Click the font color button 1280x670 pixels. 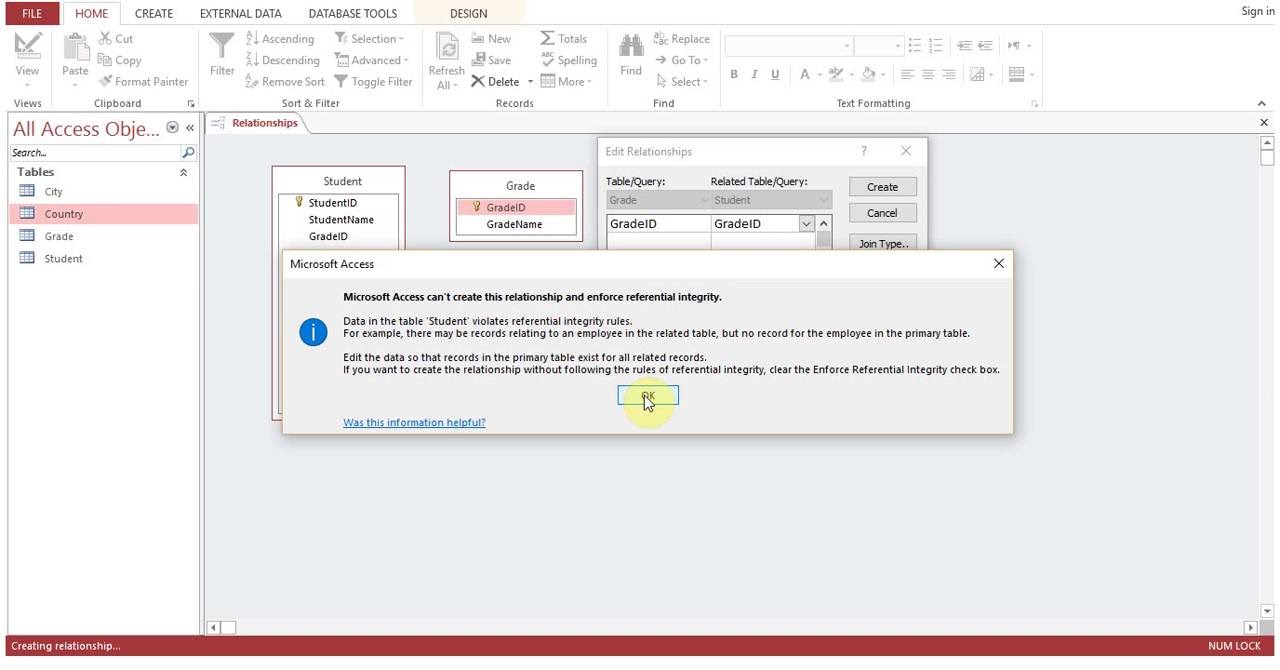click(805, 74)
